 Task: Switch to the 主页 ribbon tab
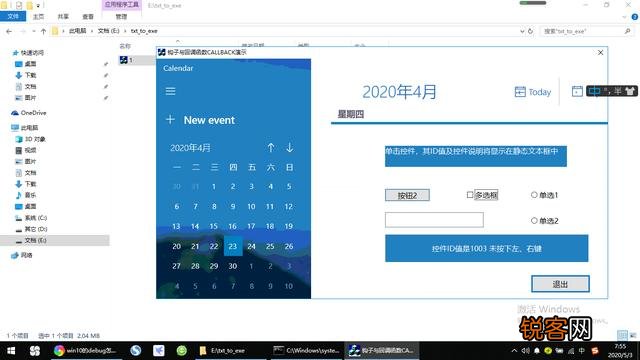point(38,17)
